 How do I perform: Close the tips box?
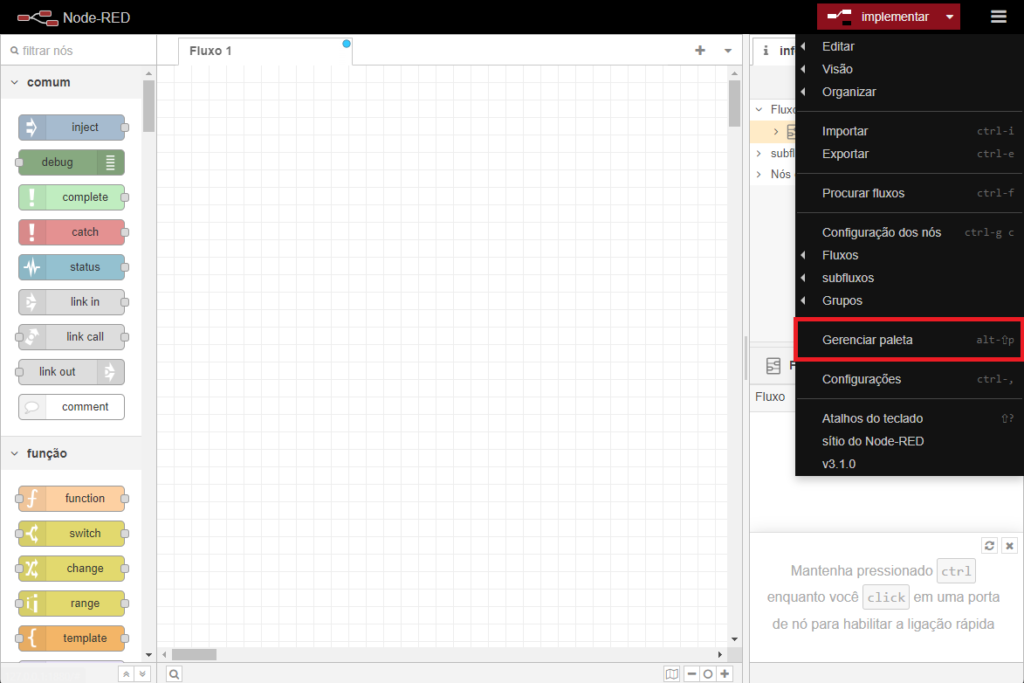(x=1009, y=545)
